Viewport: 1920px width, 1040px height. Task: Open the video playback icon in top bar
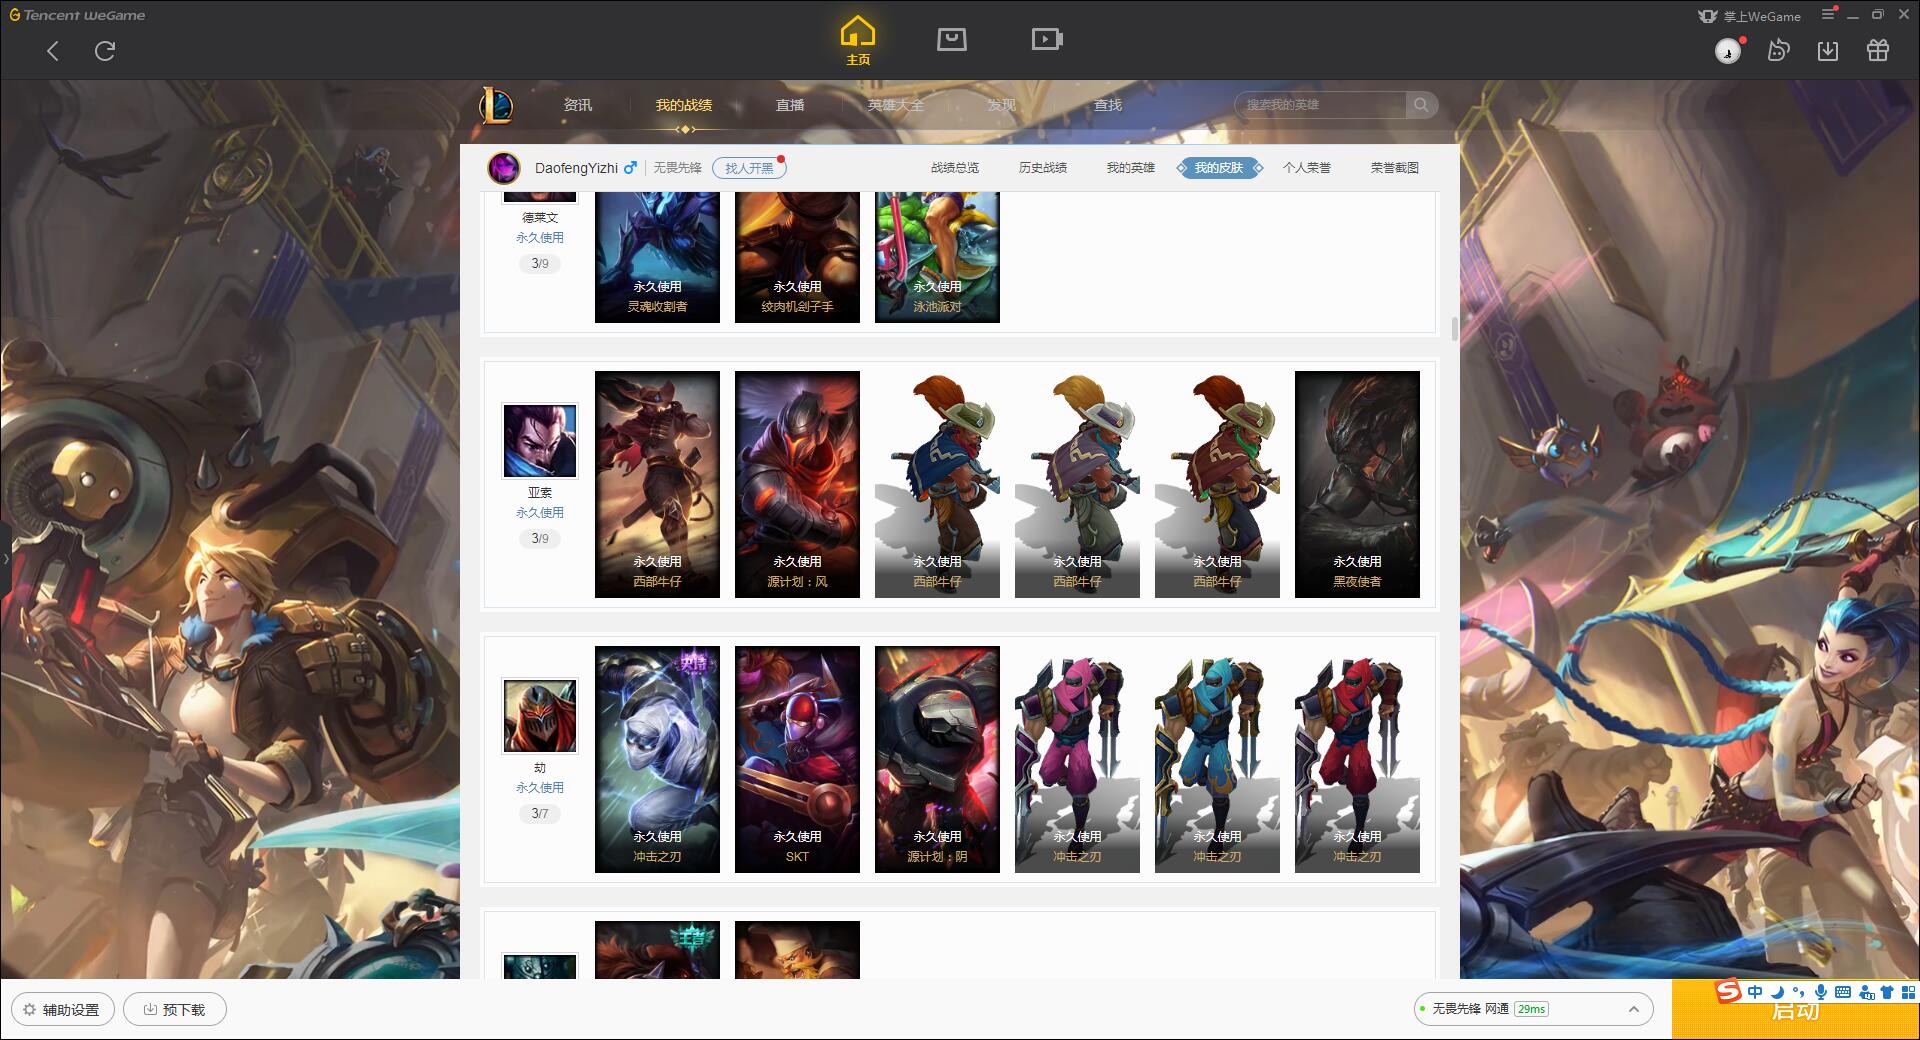pos(1047,40)
